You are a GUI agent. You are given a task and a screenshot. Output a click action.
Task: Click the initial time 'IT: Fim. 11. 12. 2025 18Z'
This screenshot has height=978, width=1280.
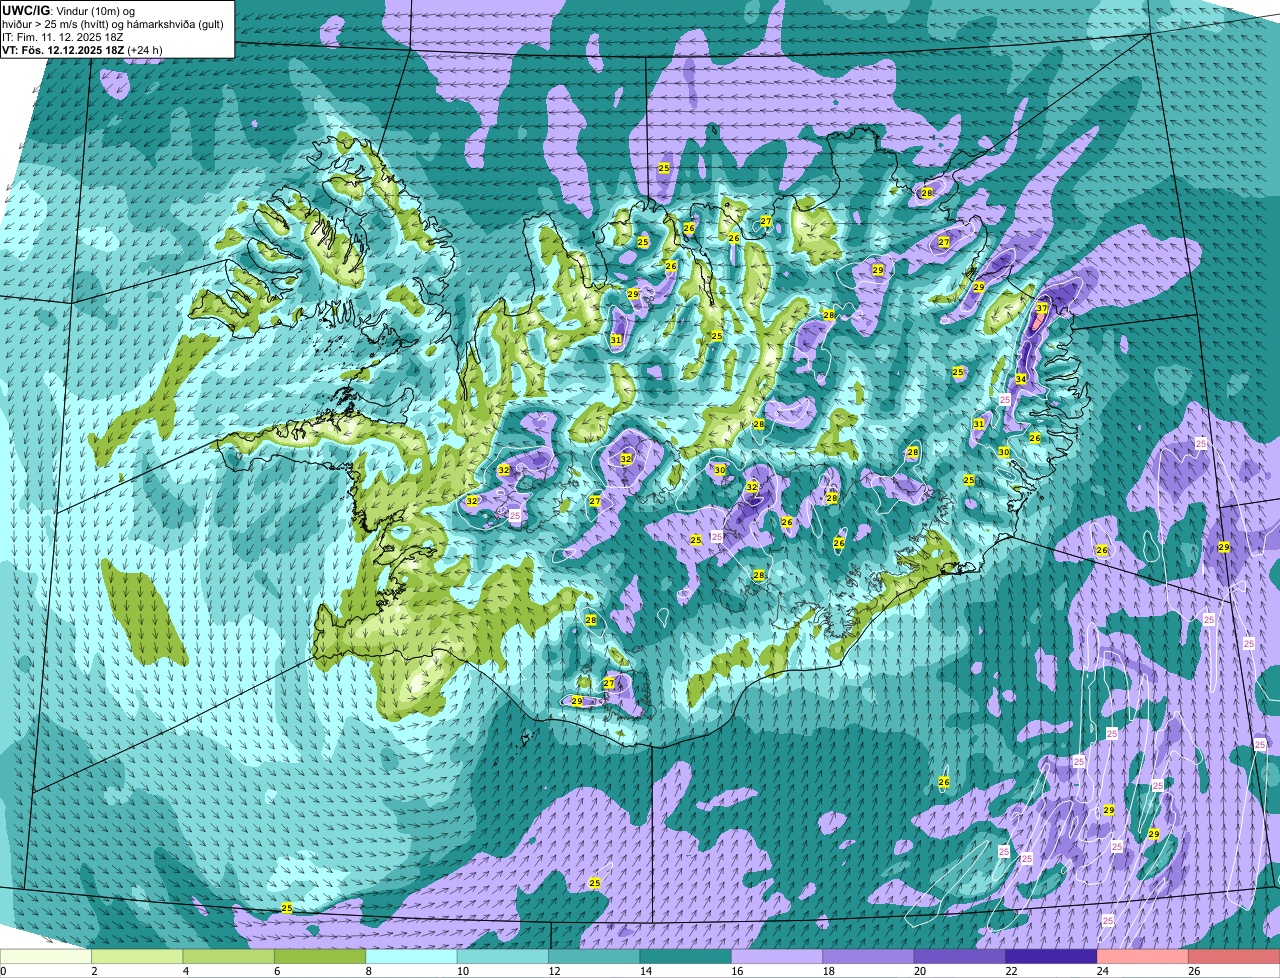(63, 36)
